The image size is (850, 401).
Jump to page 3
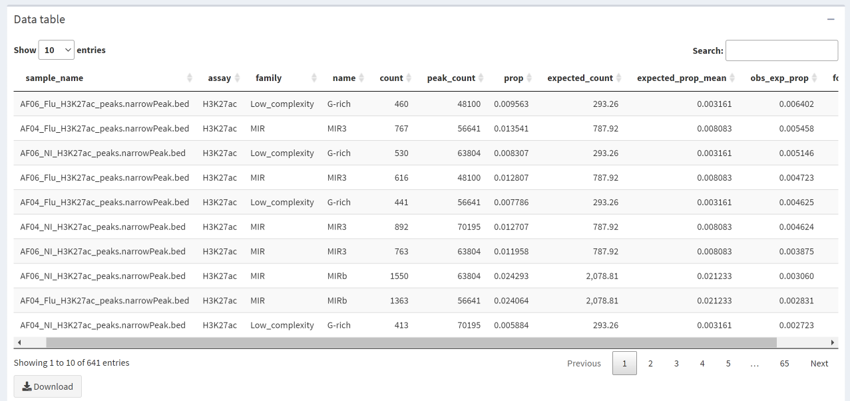tap(676, 364)
